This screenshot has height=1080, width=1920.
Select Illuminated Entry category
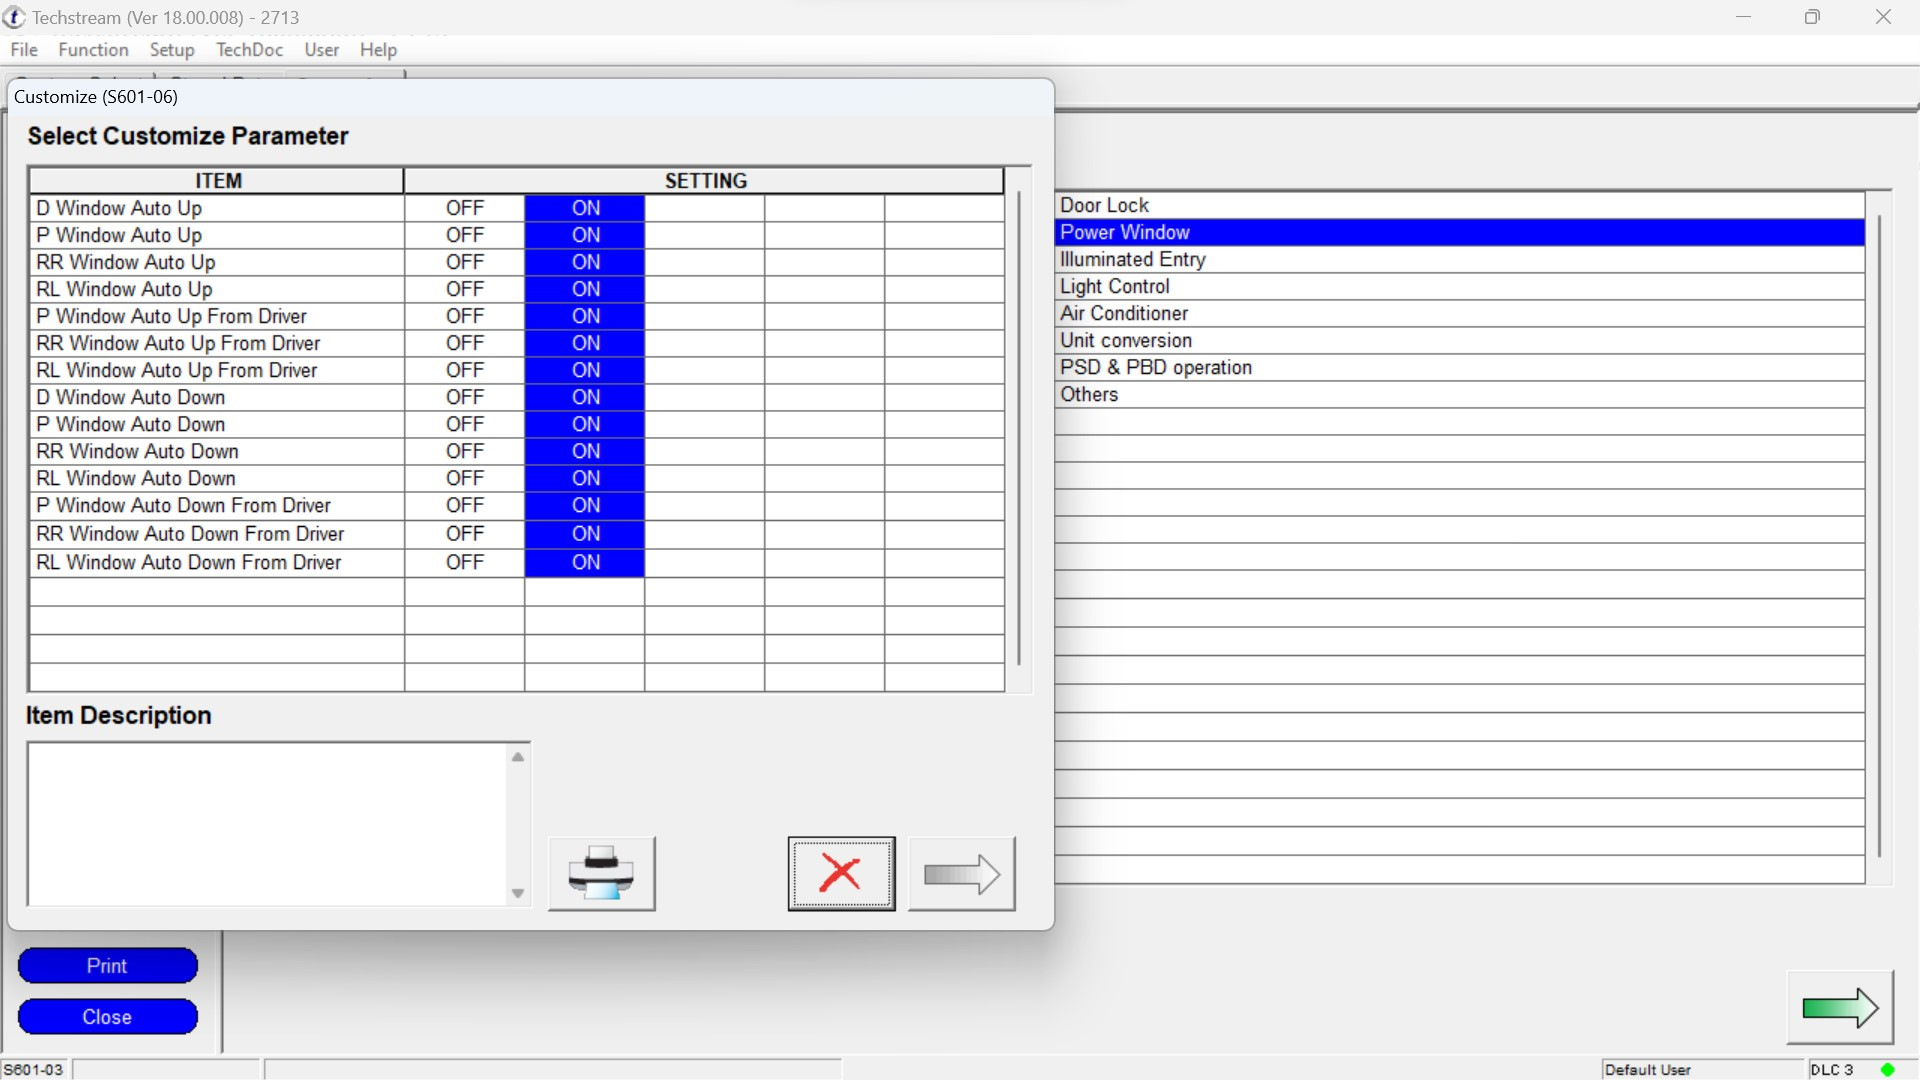point(1133,259)
